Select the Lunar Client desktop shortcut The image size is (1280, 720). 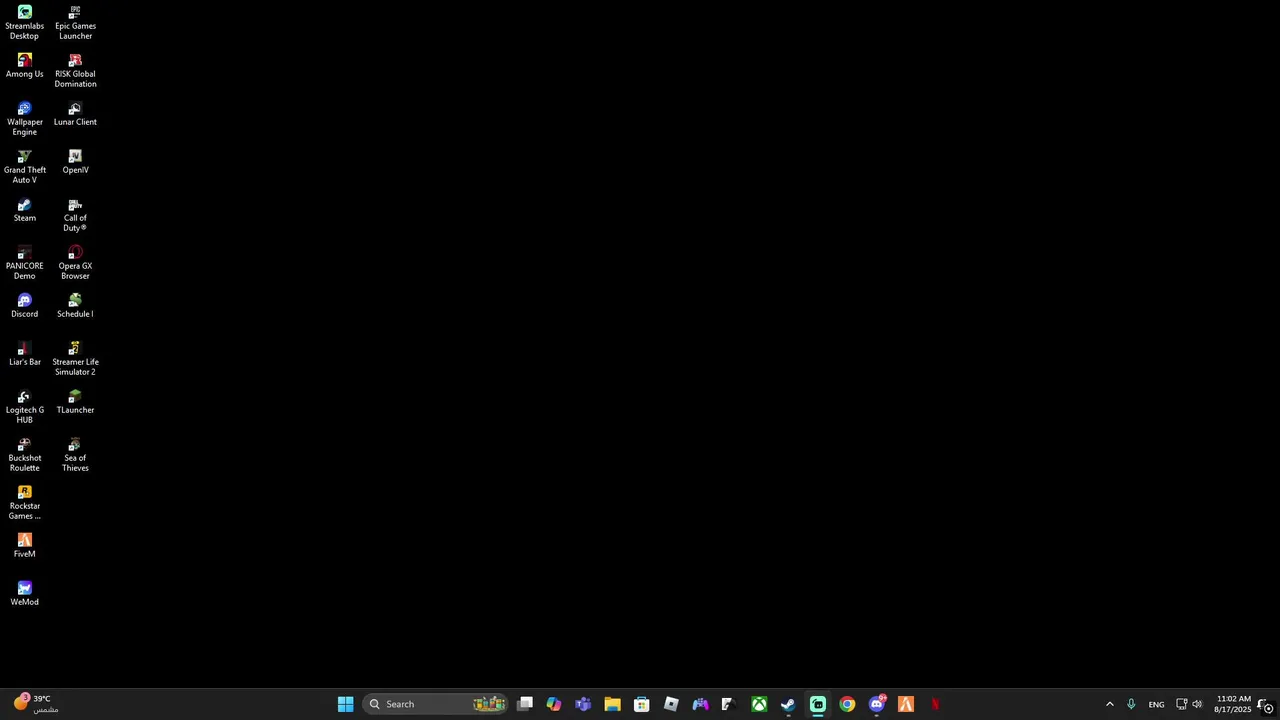point(75,114)
